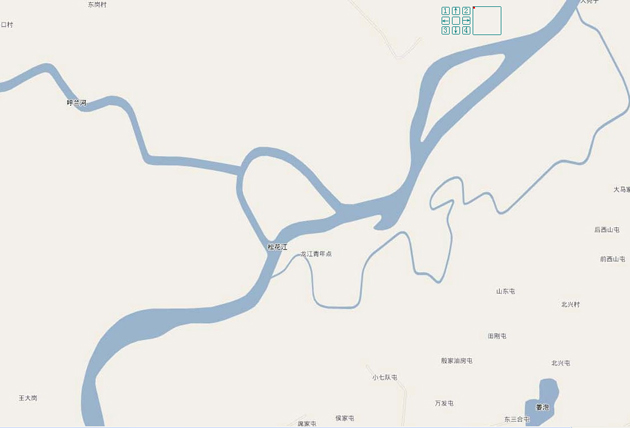
Task: Click the 小七队屯 village label
Action: point(385,377)
